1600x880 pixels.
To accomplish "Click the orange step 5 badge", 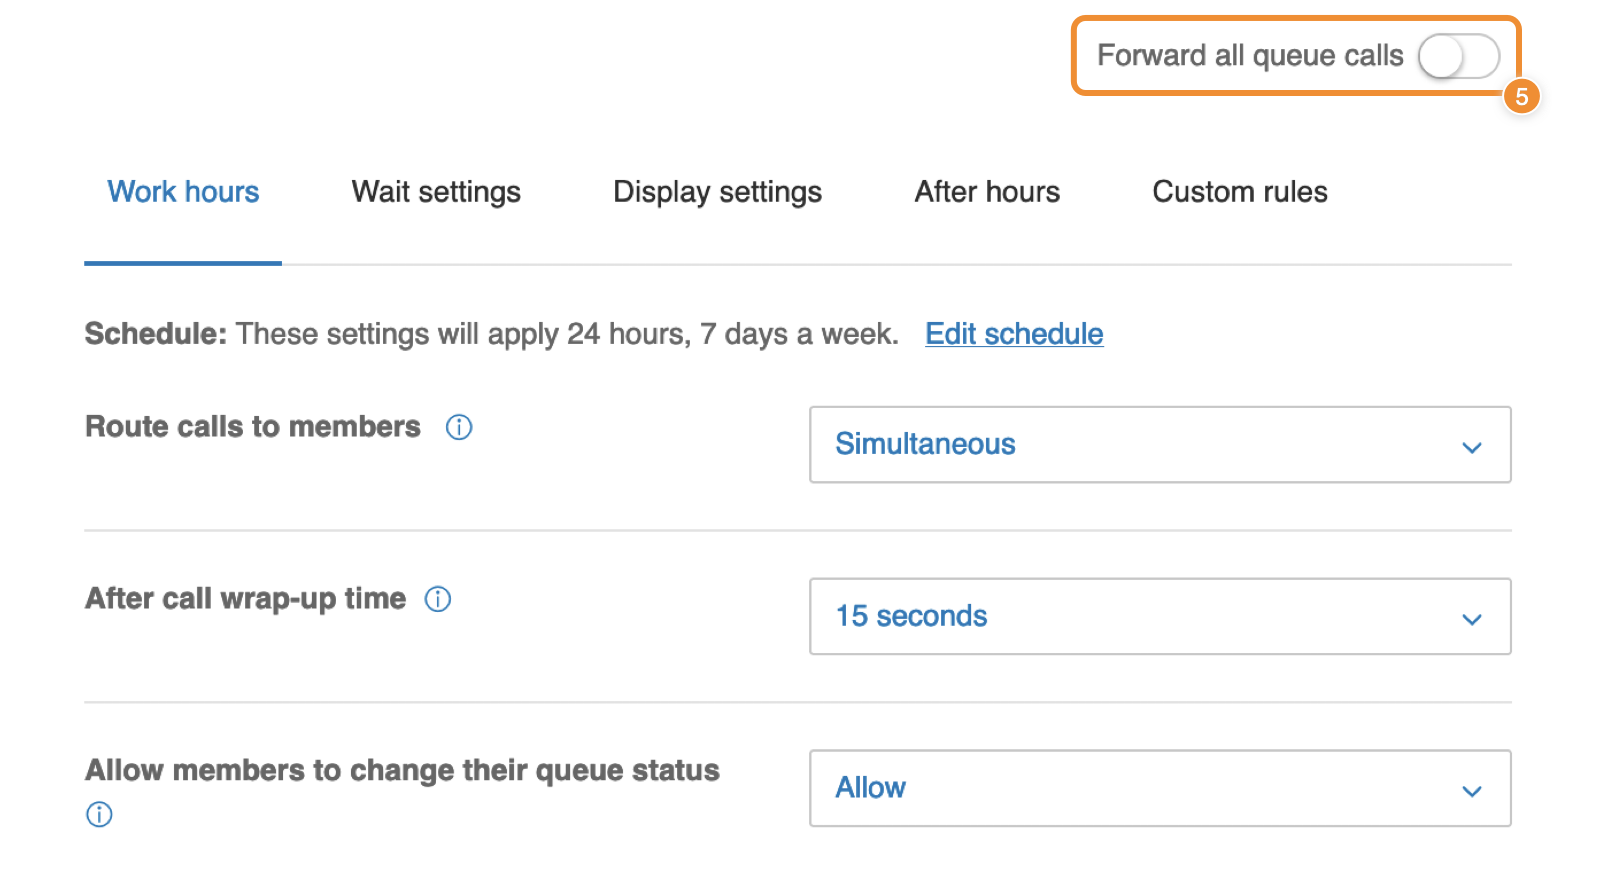I will [1521, 97].
